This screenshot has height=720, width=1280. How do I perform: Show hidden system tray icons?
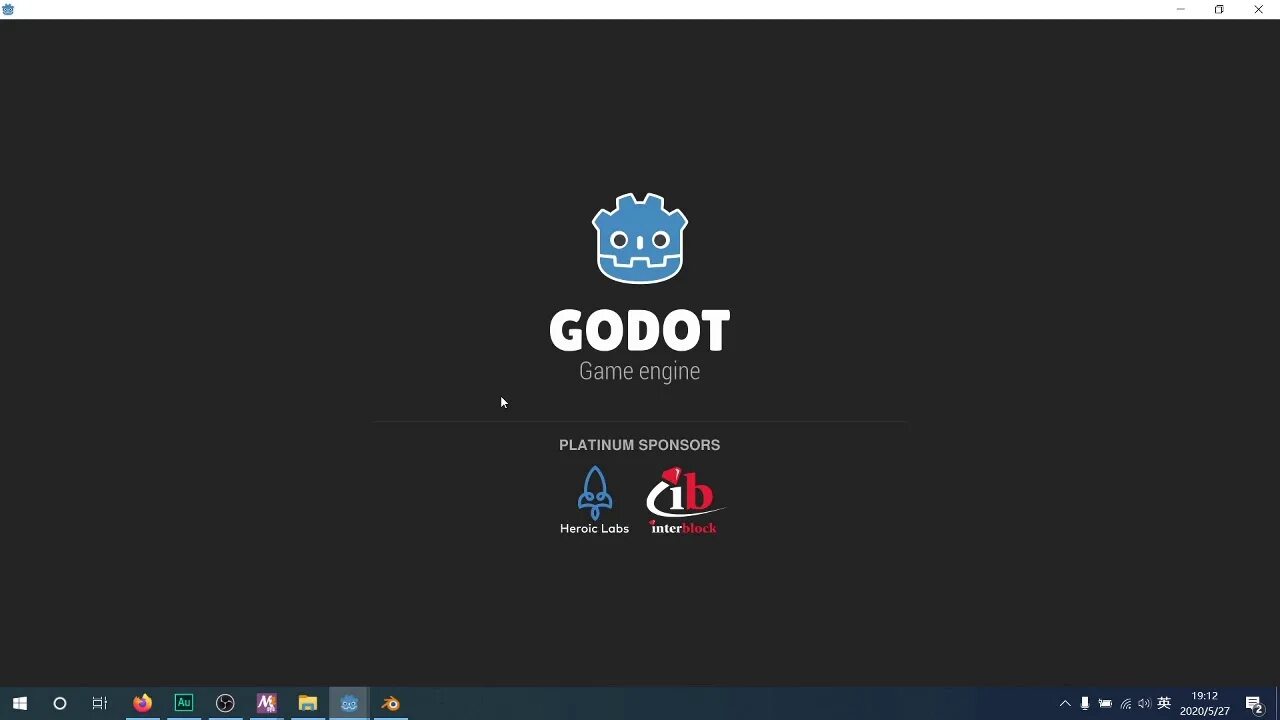[x=1065, y=704]
